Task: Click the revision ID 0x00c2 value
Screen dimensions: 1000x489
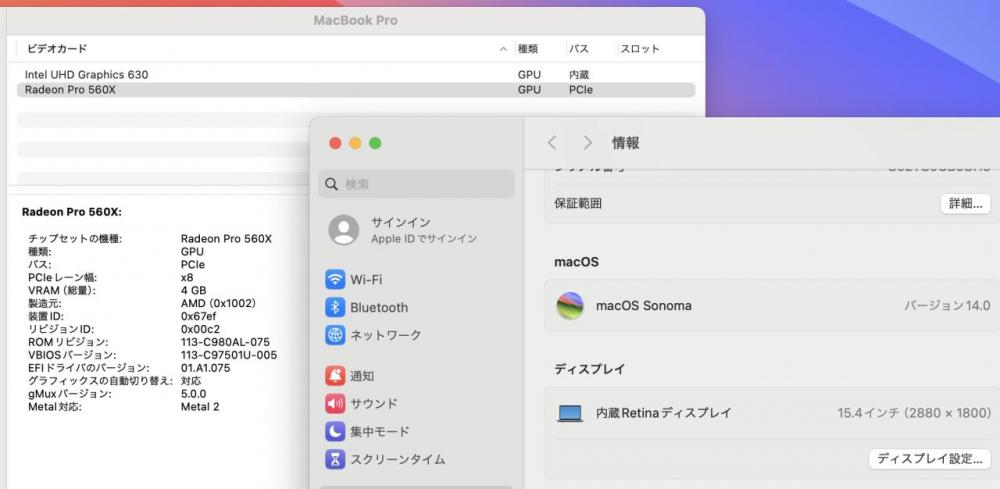Action: coord(200,329)
